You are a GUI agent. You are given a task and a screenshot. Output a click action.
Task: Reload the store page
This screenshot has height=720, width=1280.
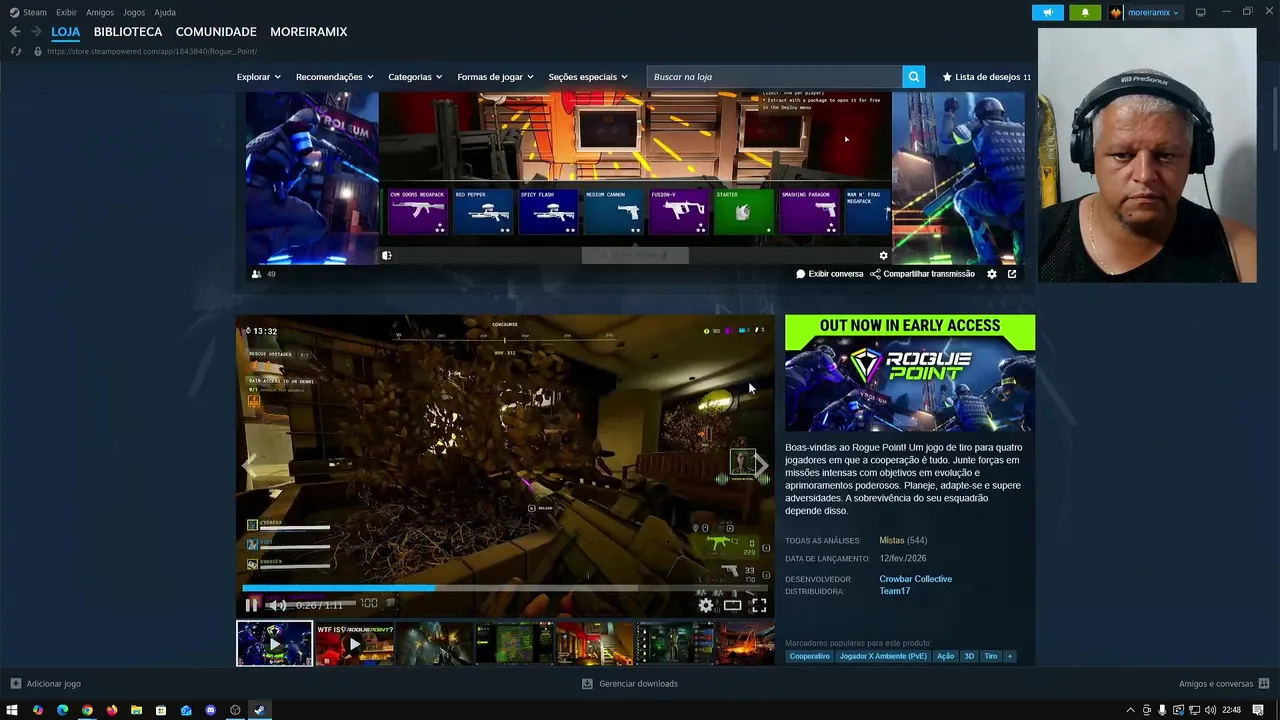pos(15,51)
